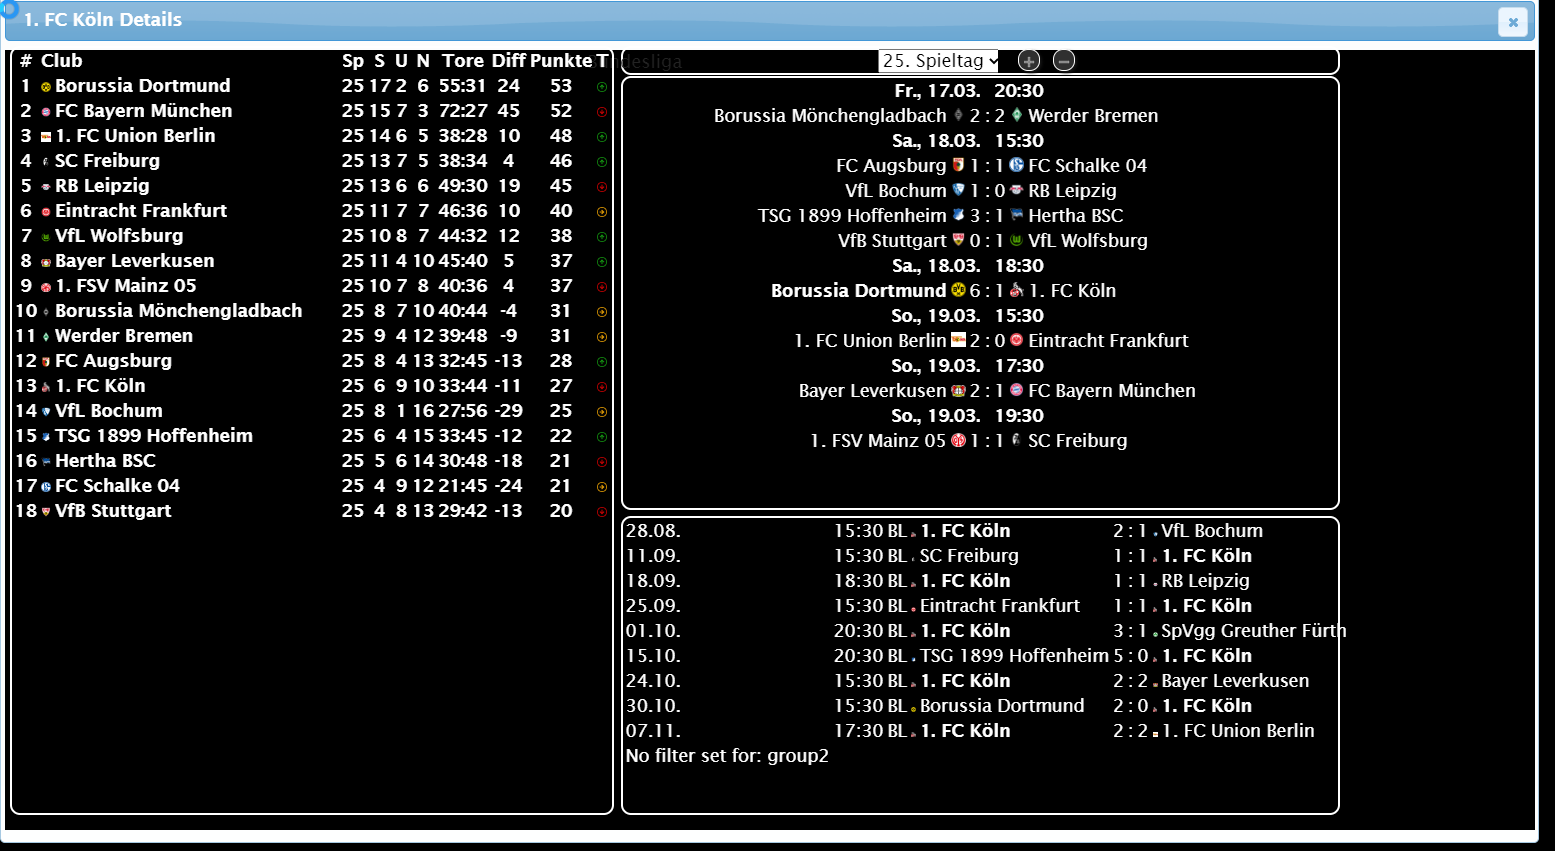Click the green trend indicator for Borussia Dortmund

(x=602, y=87)
